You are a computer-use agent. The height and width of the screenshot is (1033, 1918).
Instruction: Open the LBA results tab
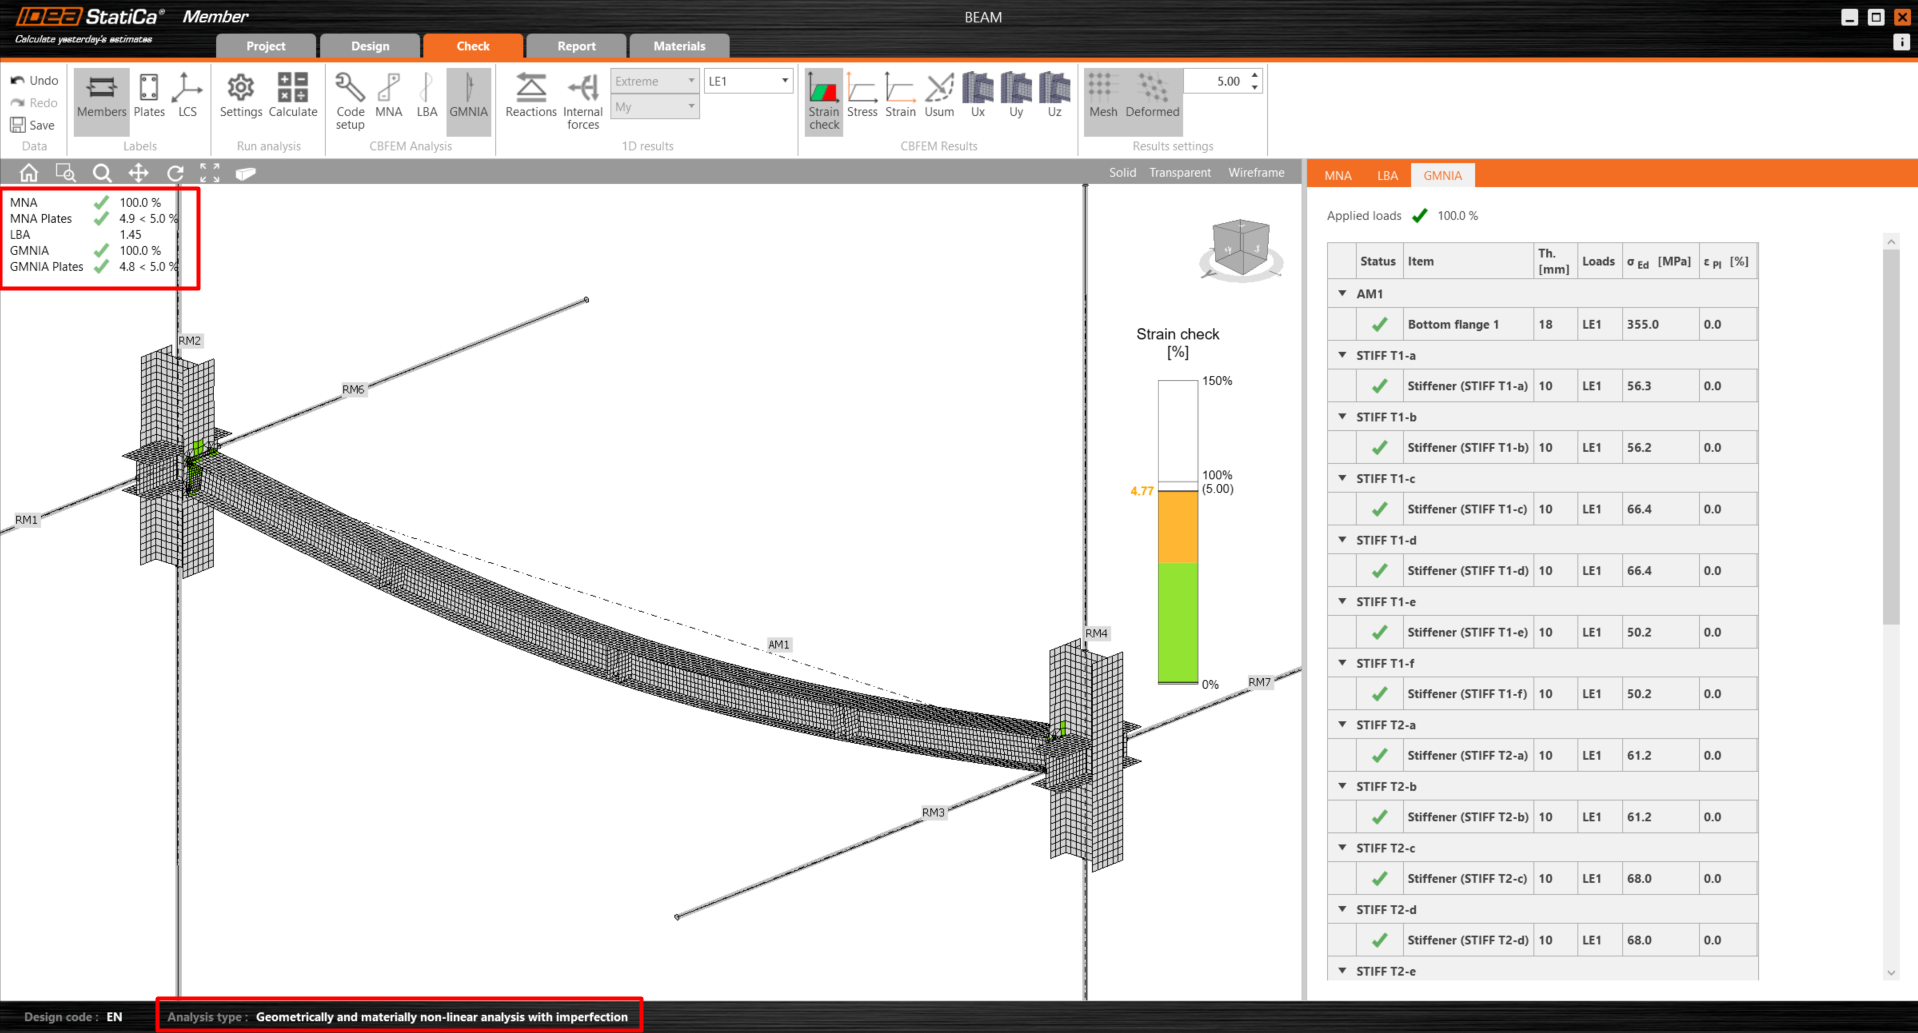tap(1387, 175)
